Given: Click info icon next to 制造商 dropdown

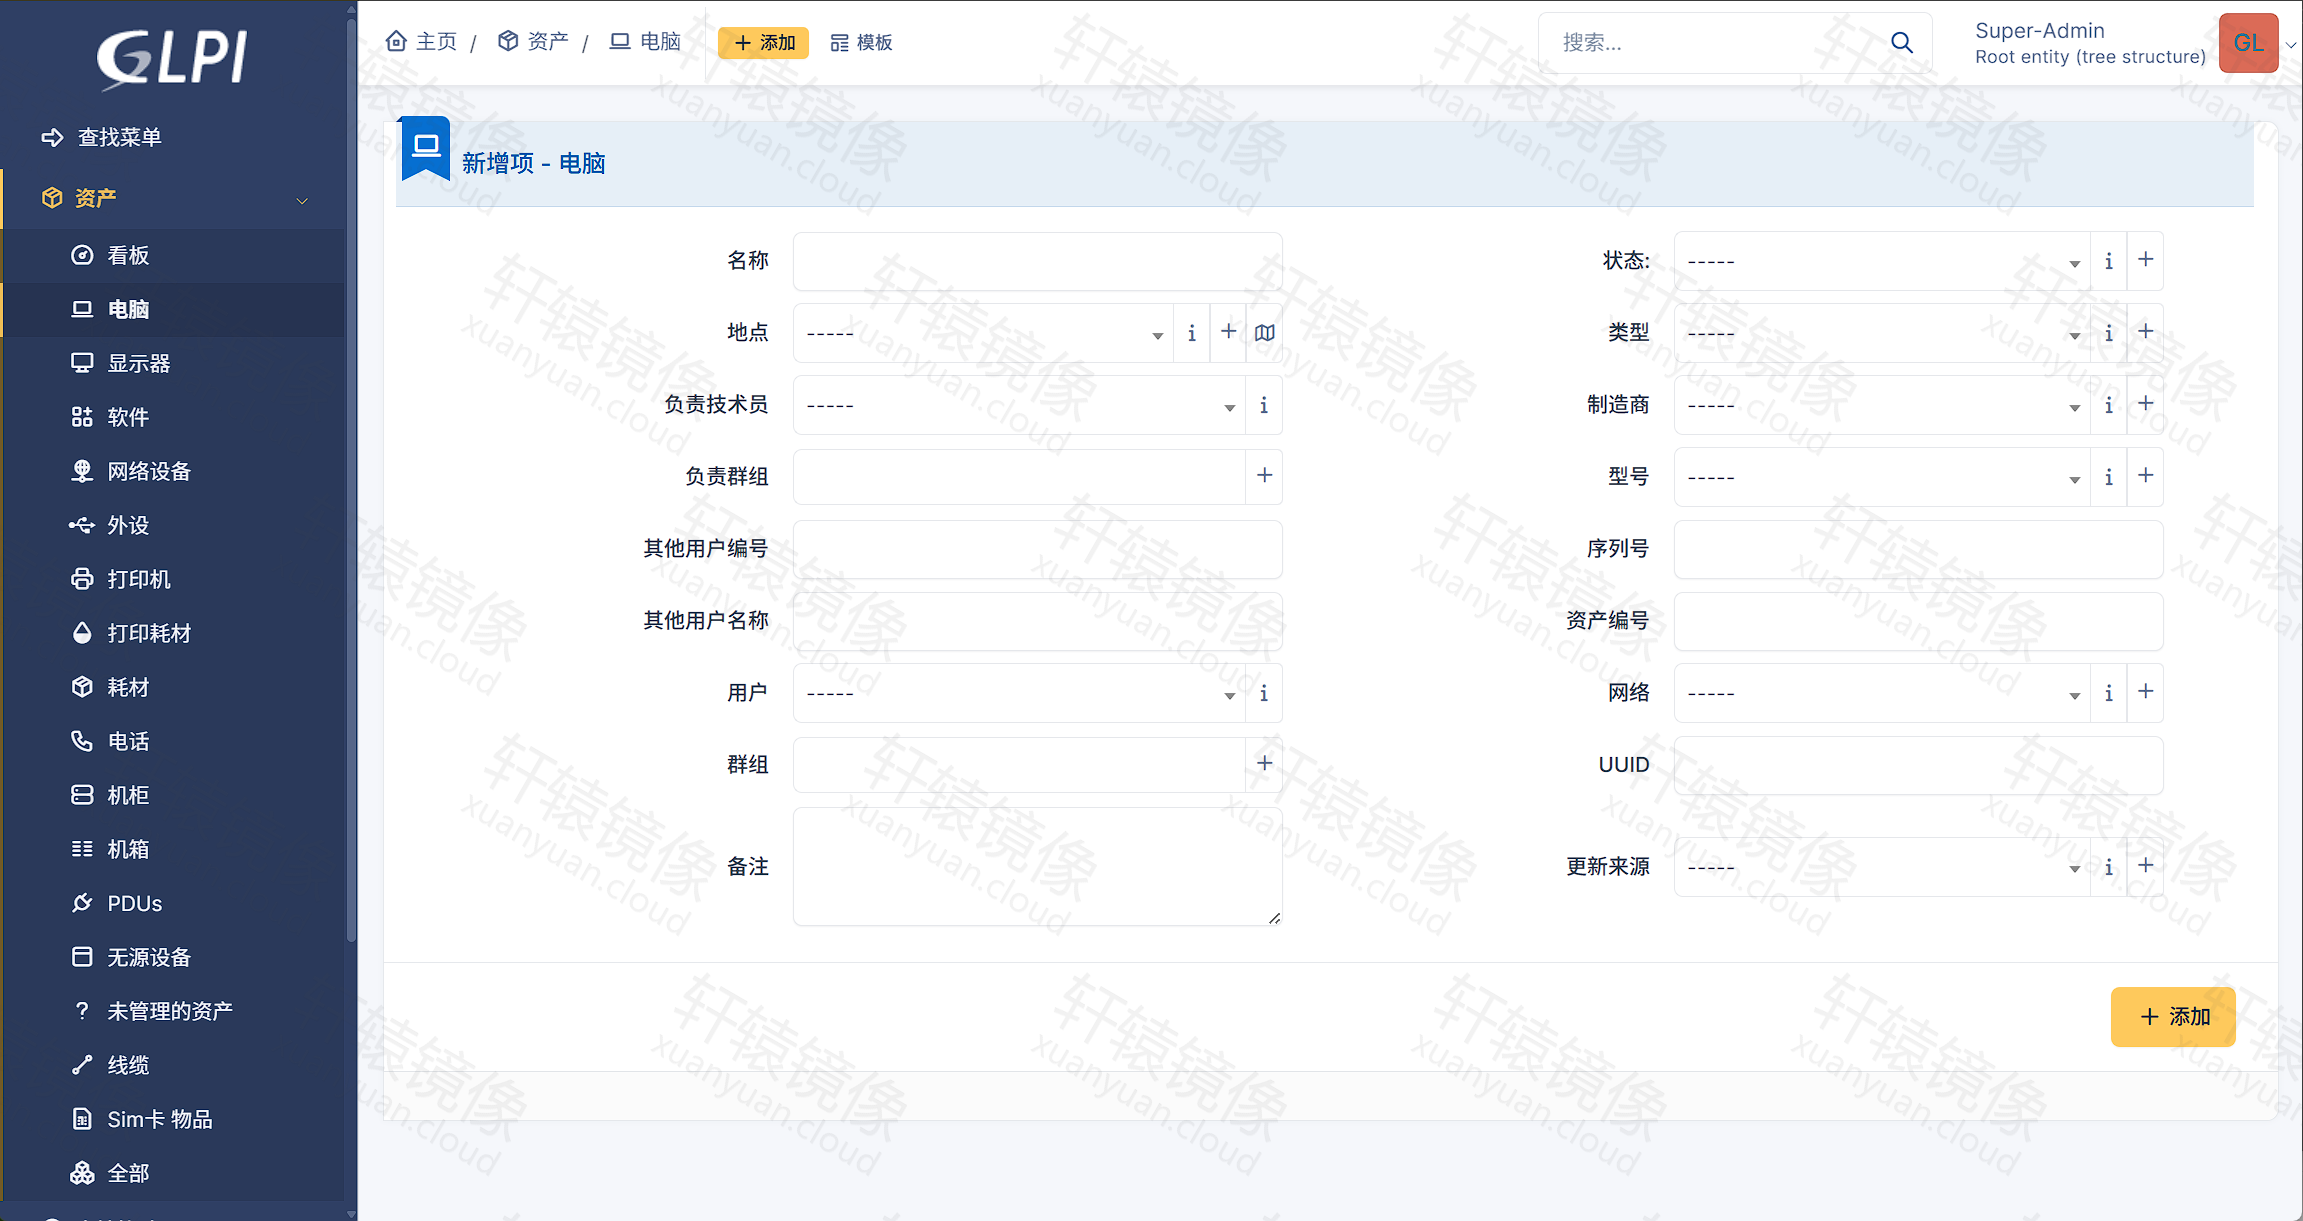Looking at the screenshot, I should pos(2109,405).
